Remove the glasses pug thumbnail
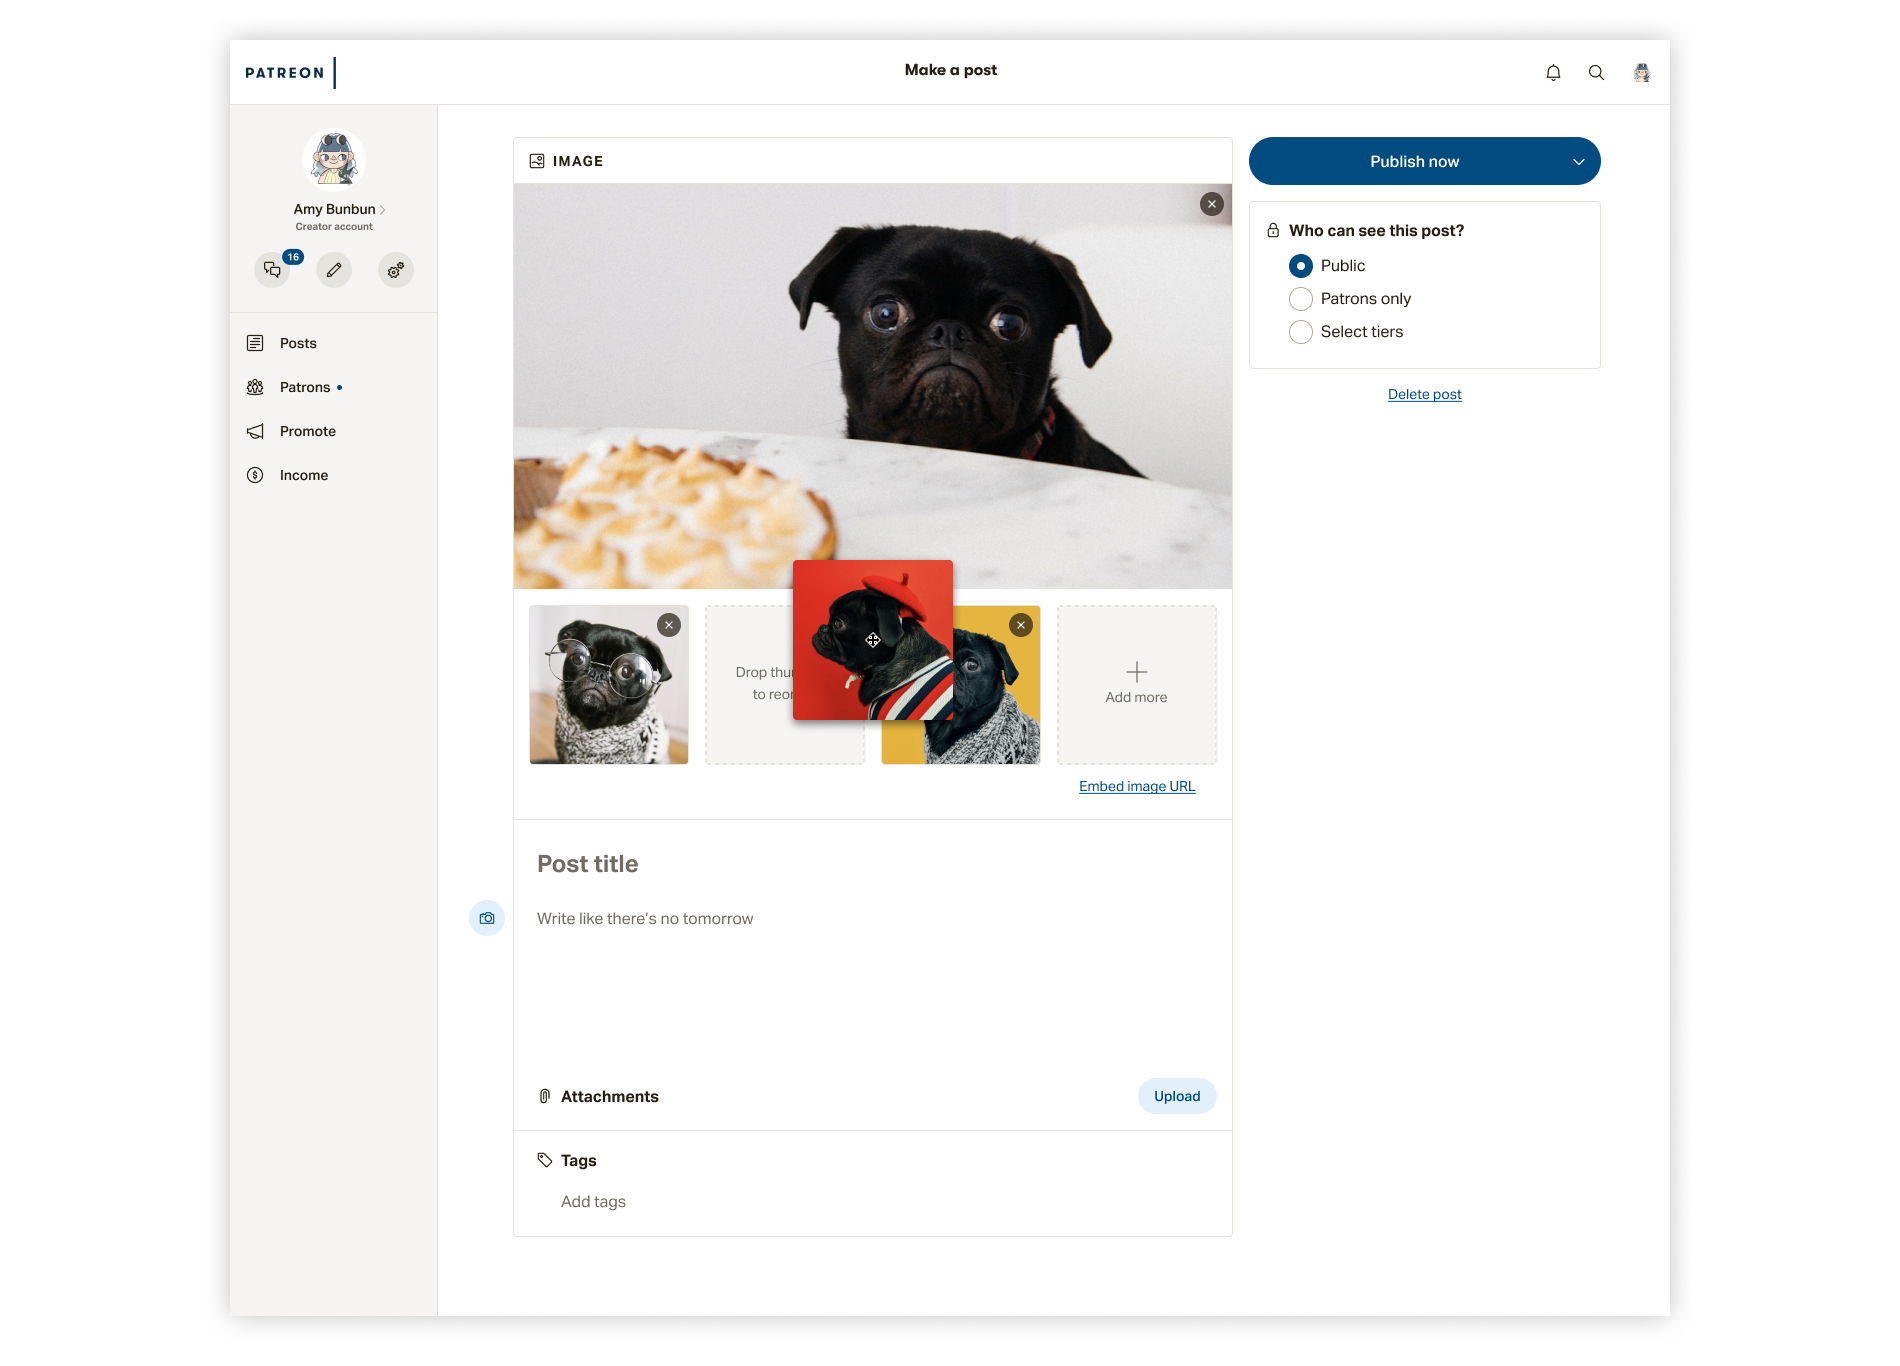The height and width of the screenshot is (1366, 1900). [x=669, y=625]
